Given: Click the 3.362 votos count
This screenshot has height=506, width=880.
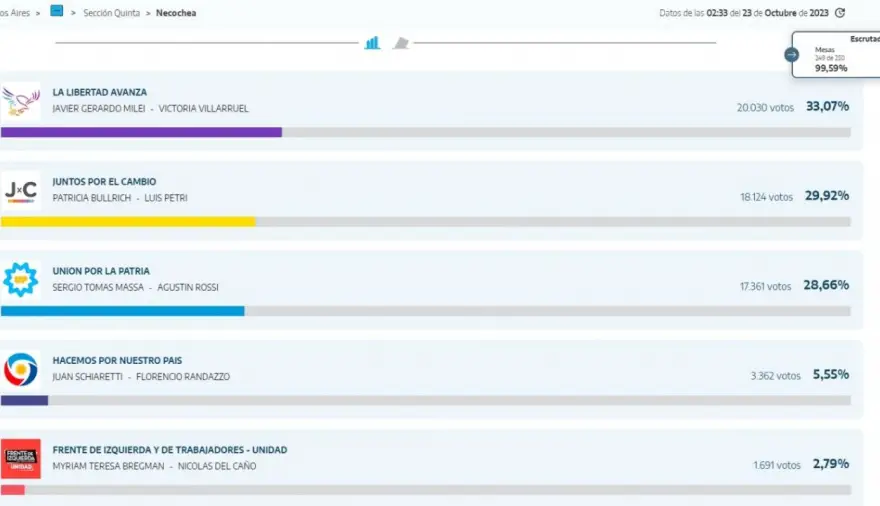Looking at the screenshot, I should [776, 376].
